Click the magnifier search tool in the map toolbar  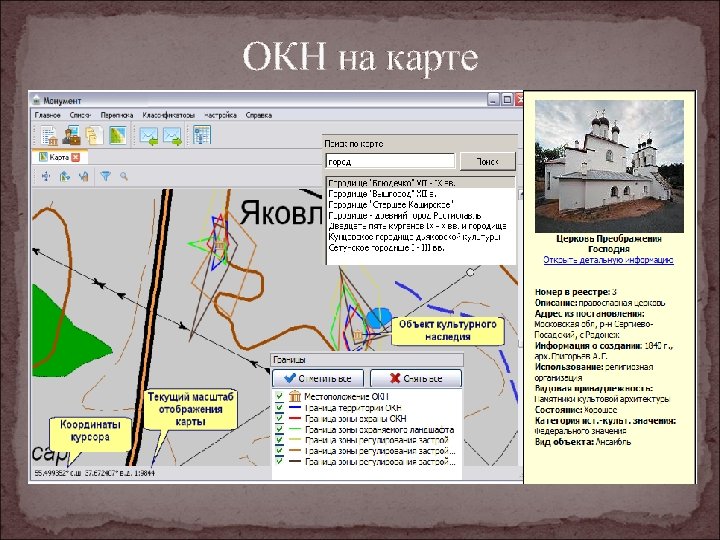coord(124,176)
